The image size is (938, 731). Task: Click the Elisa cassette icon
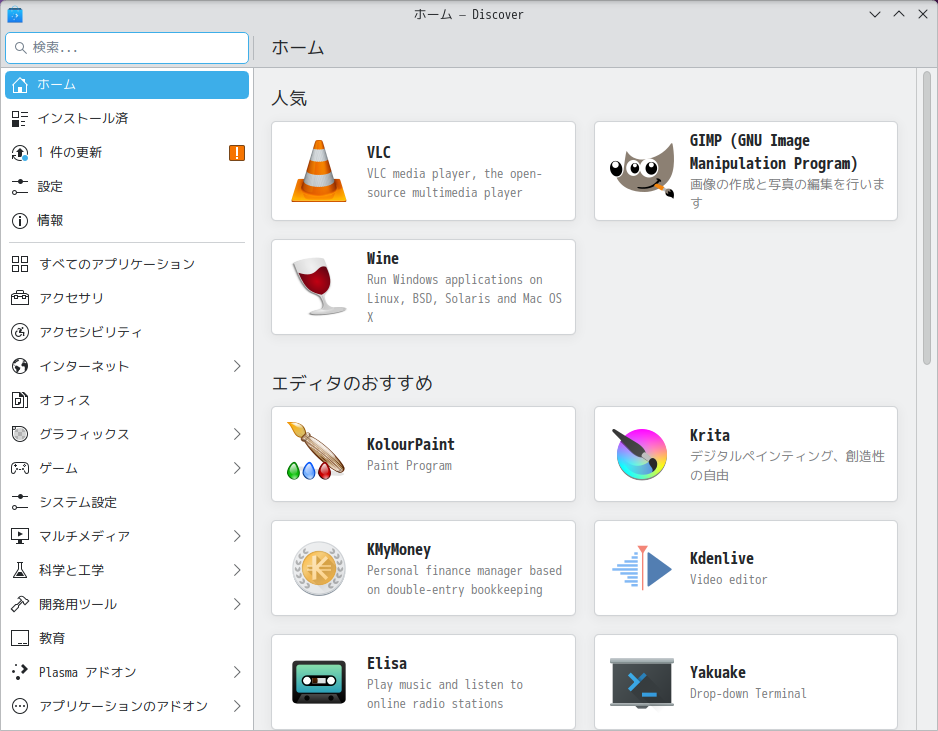[319, 682]
